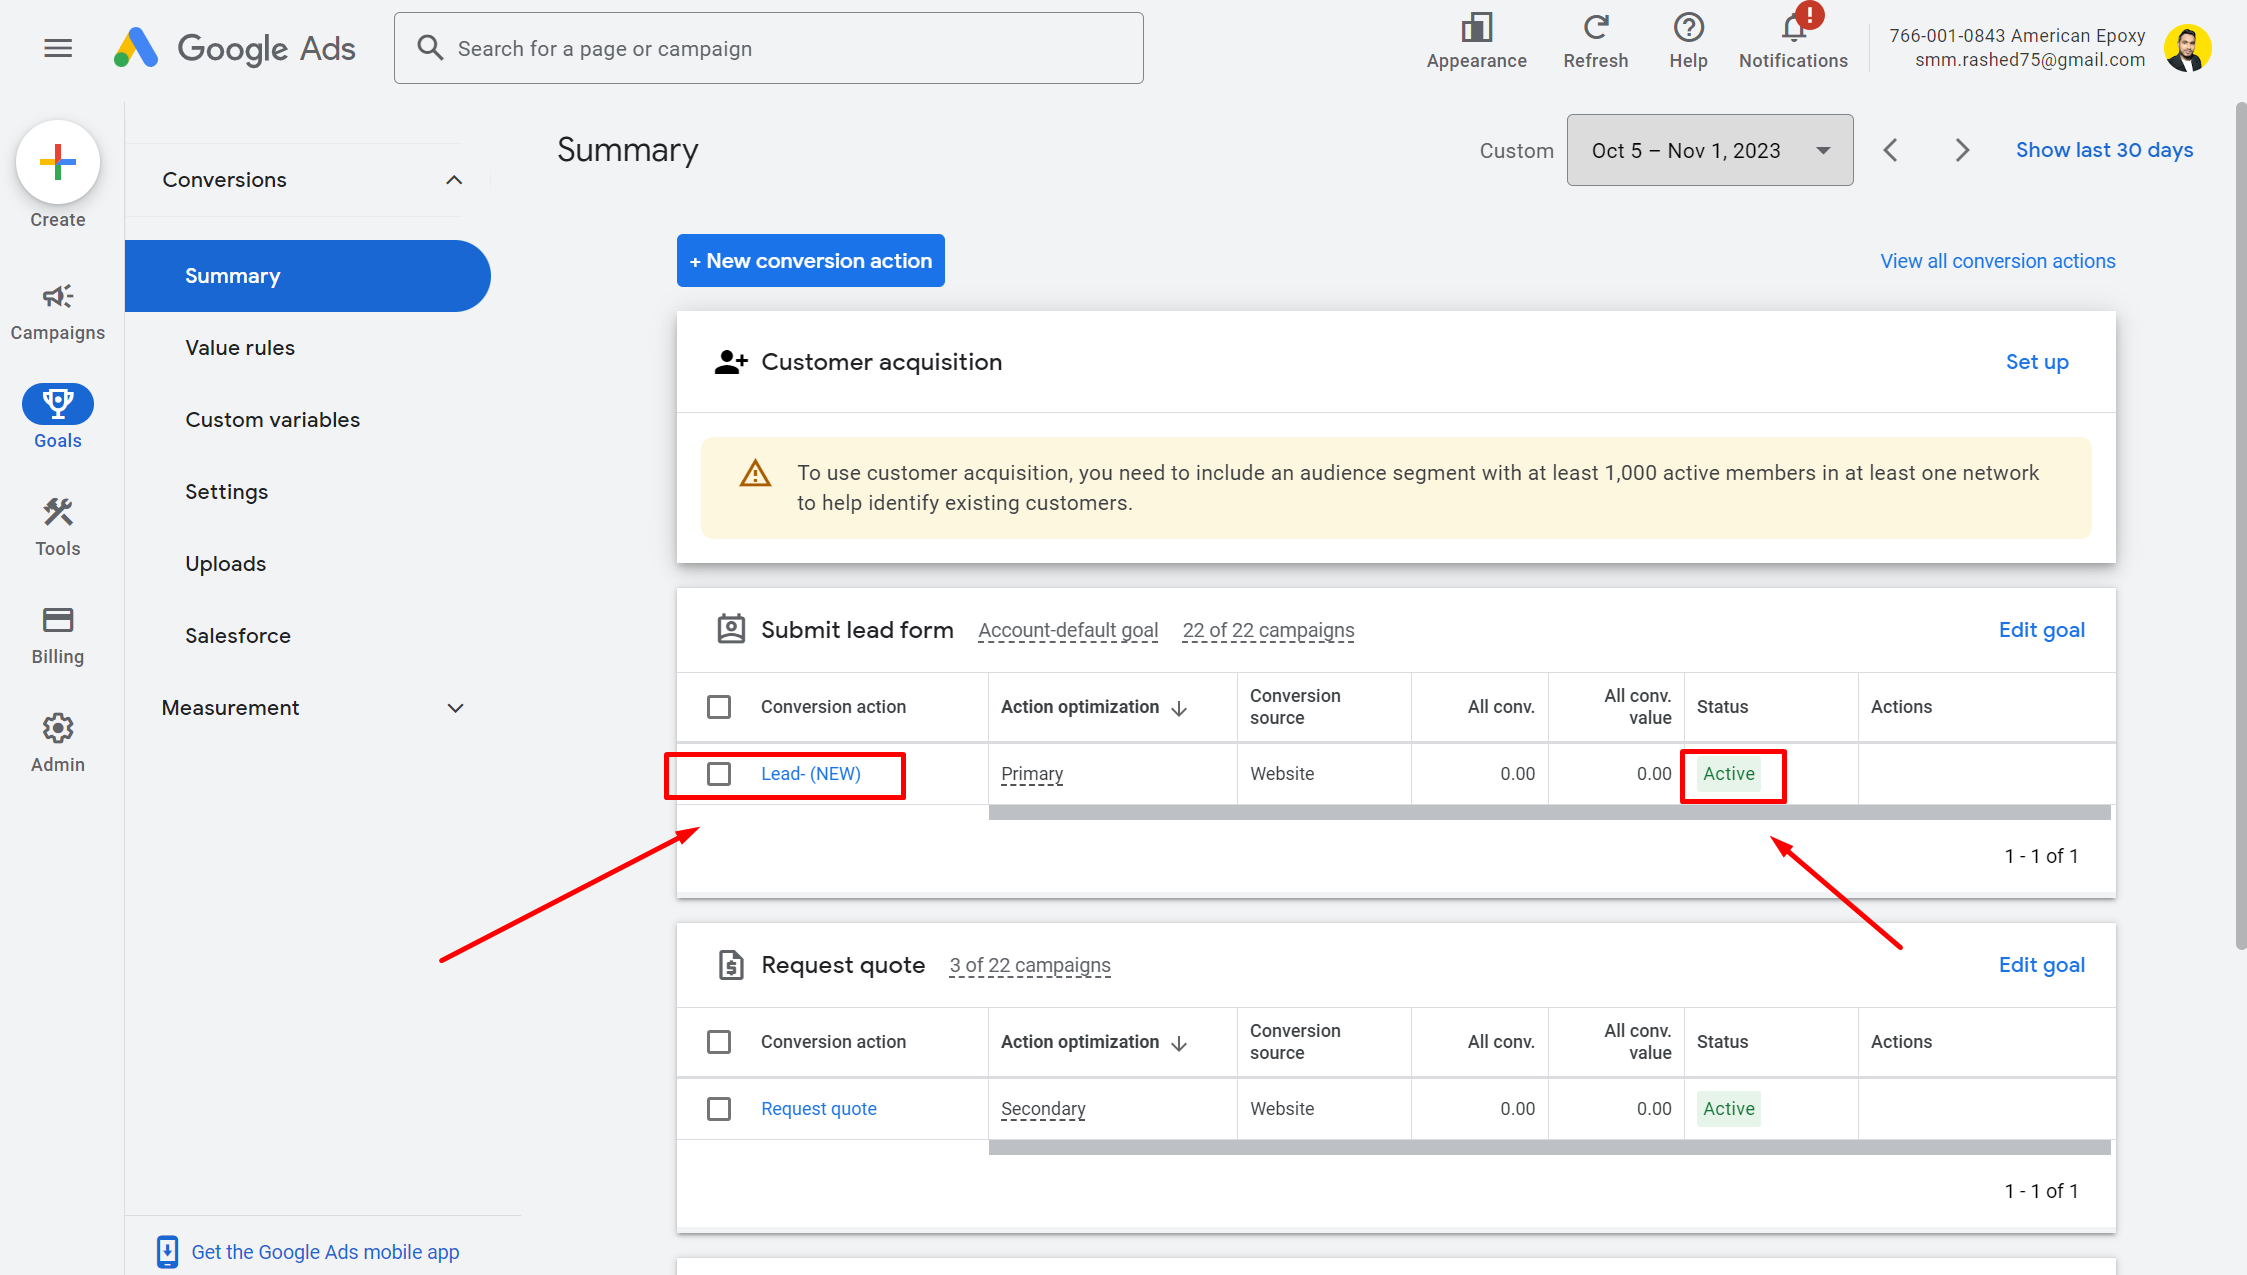
Task: Open the Appearance icon
Action: tap(1476, 28)
